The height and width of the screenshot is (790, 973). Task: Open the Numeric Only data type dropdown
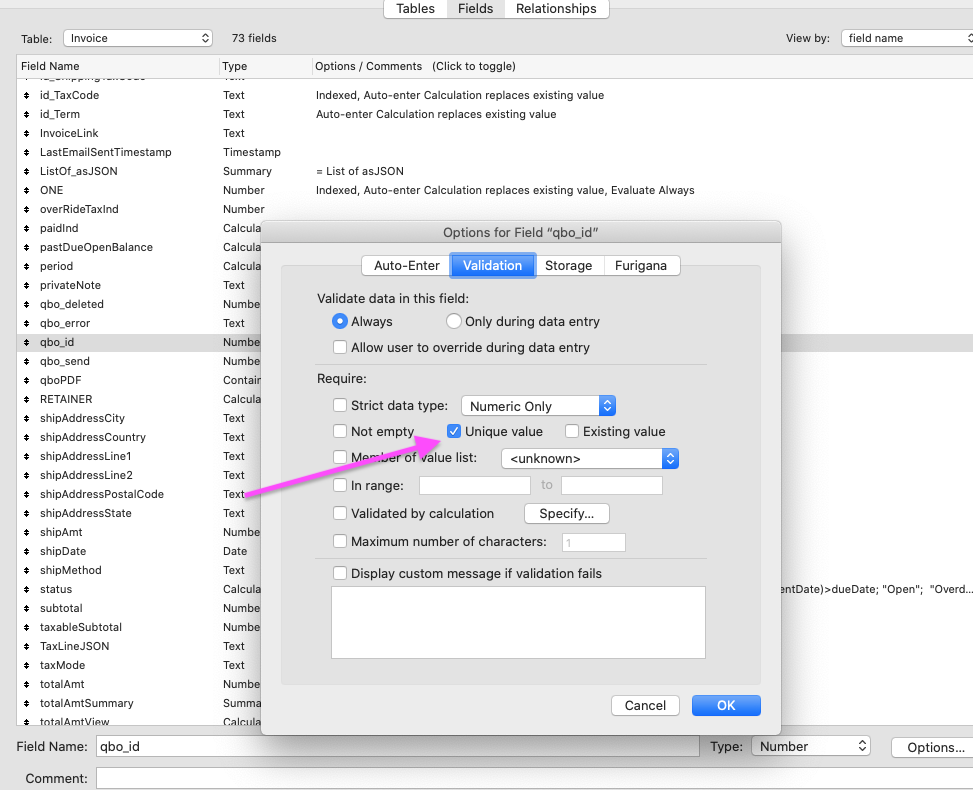point(538,406)
